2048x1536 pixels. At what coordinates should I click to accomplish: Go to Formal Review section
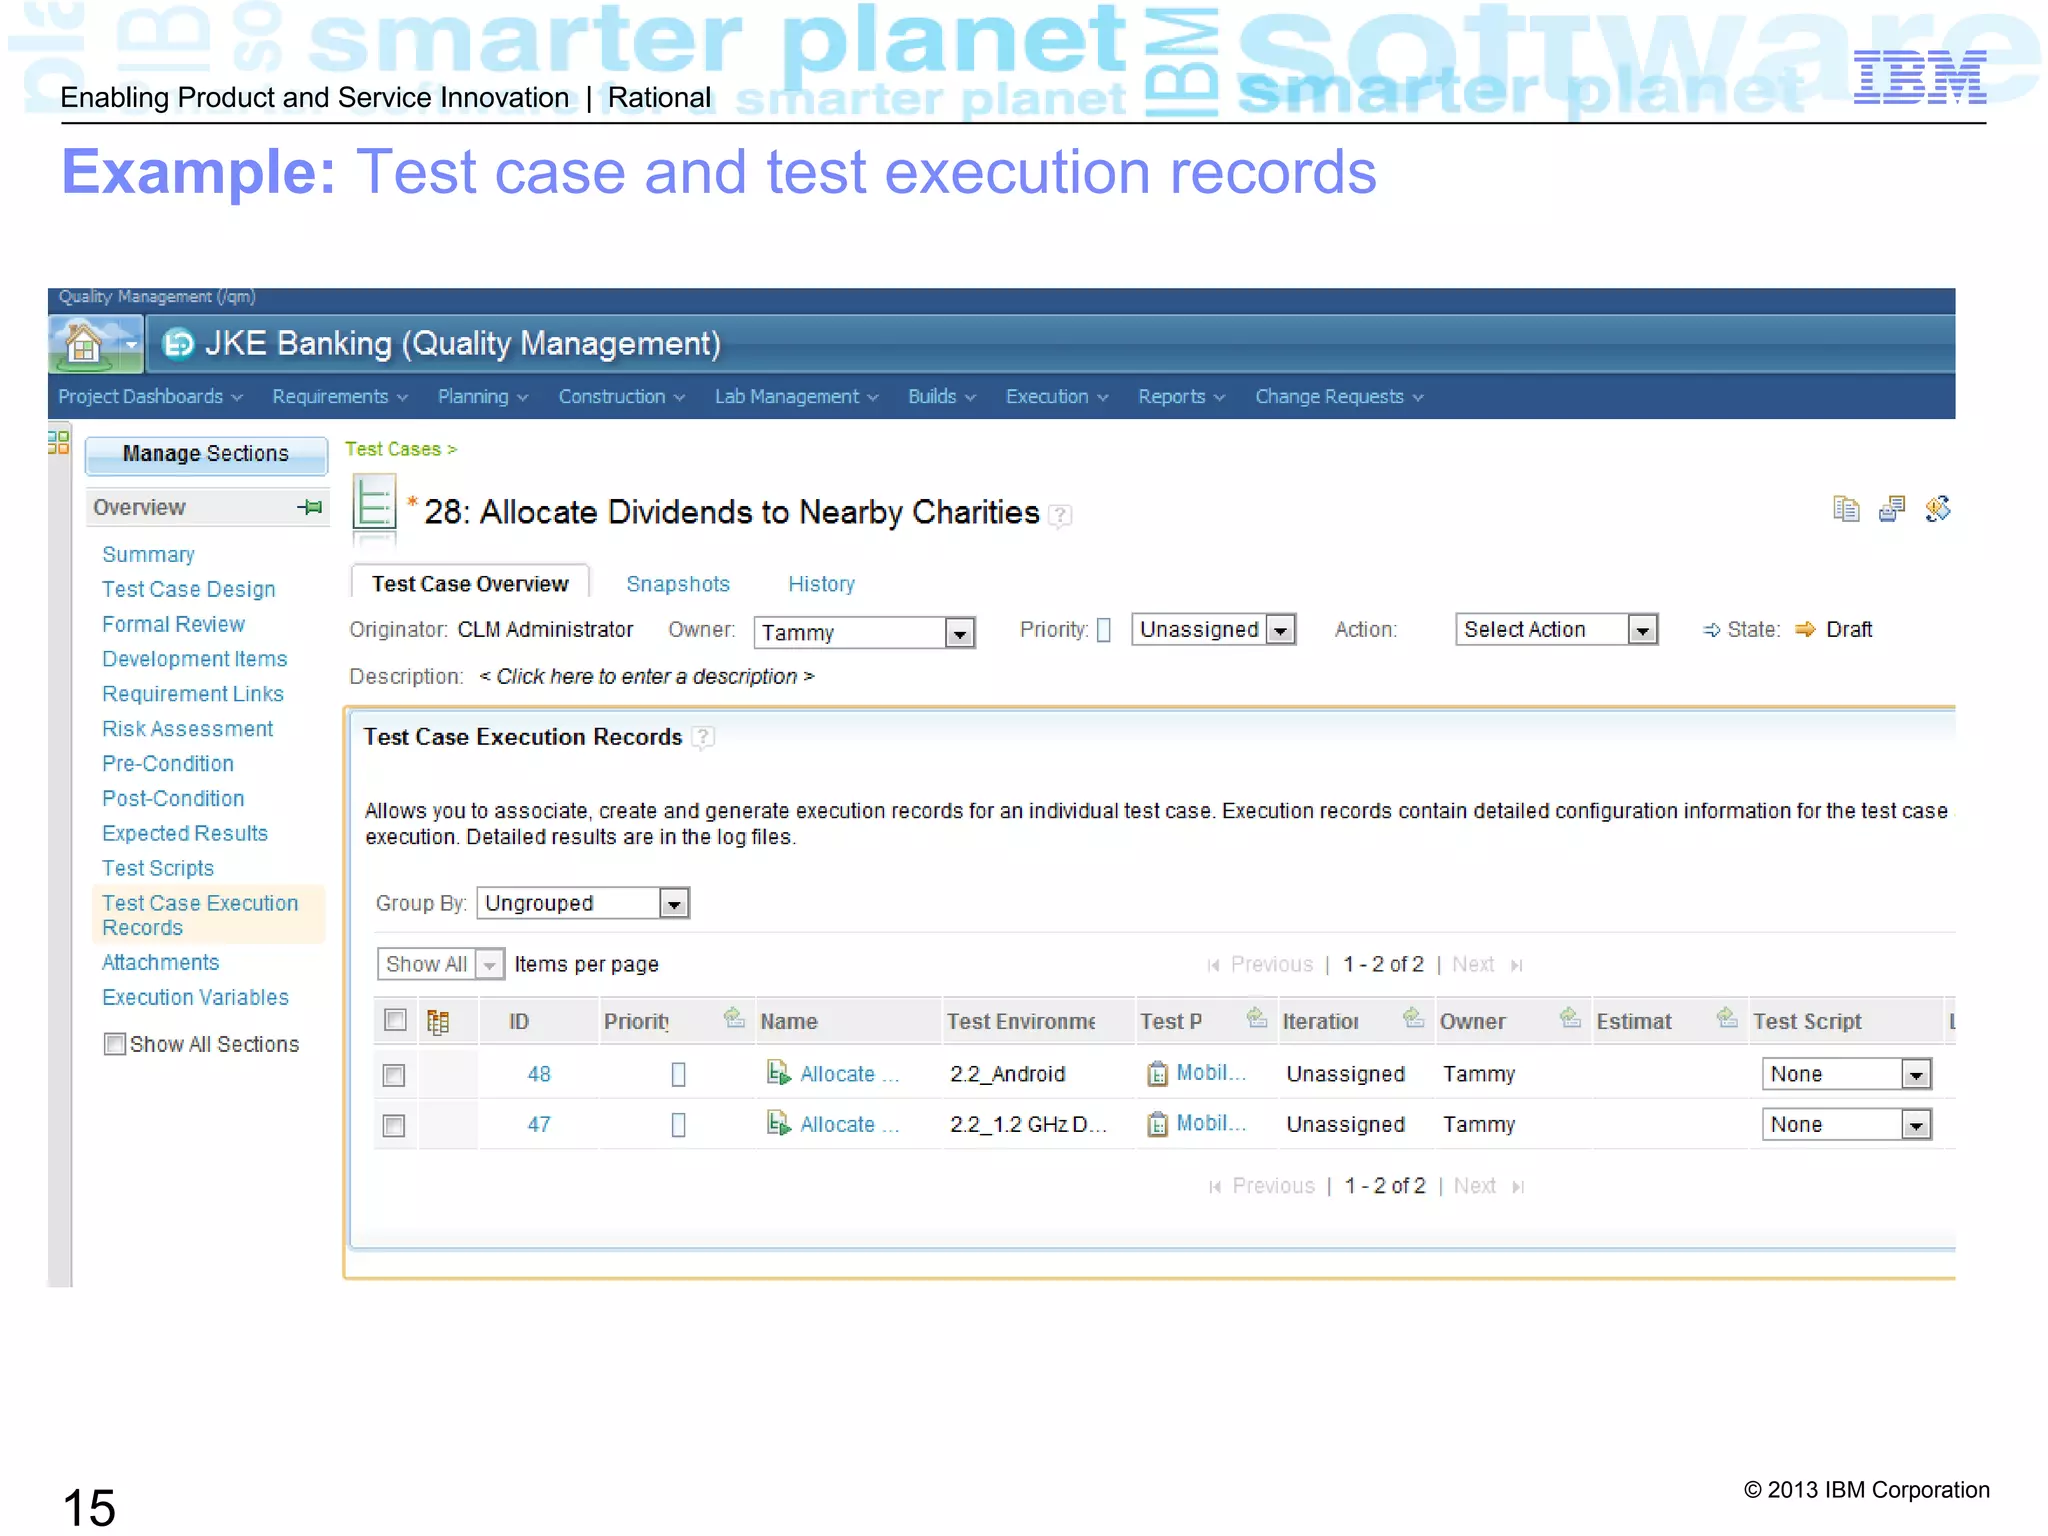click(173, 625)
